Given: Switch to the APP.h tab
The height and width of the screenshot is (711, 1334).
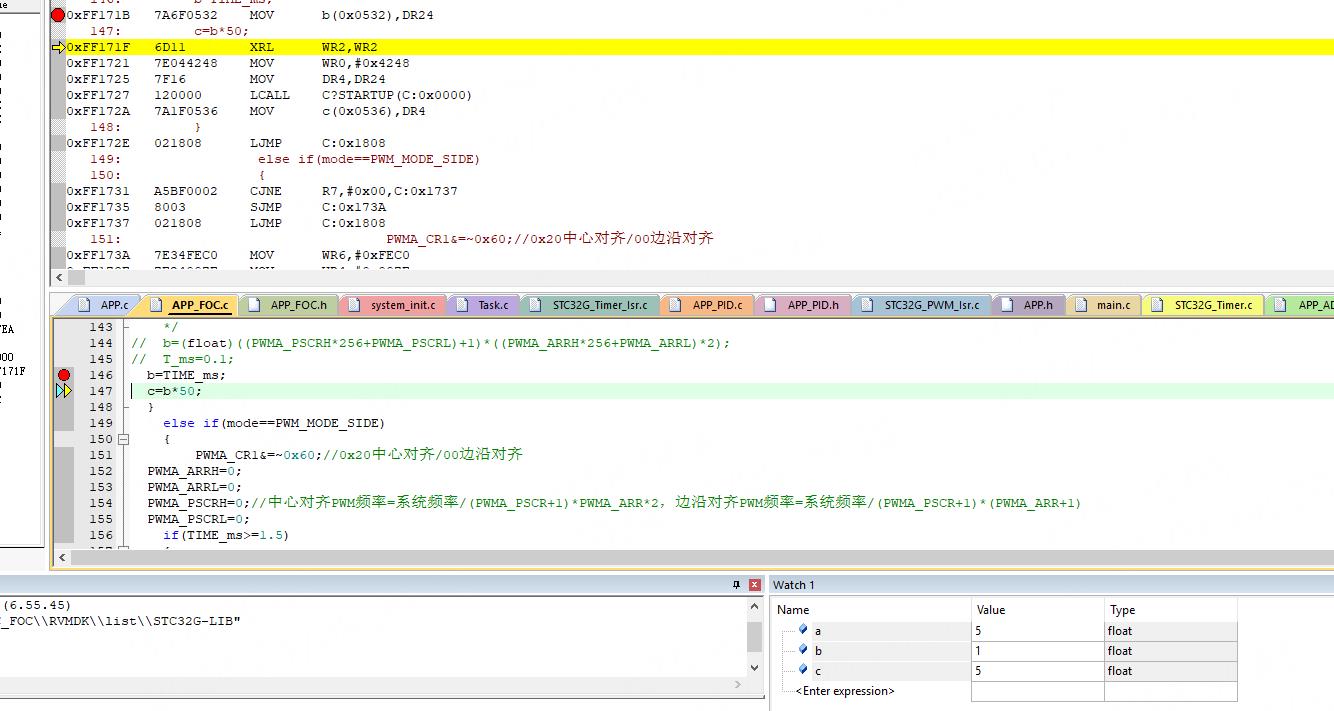Looking at the screenshot, I should (1029, 305).
